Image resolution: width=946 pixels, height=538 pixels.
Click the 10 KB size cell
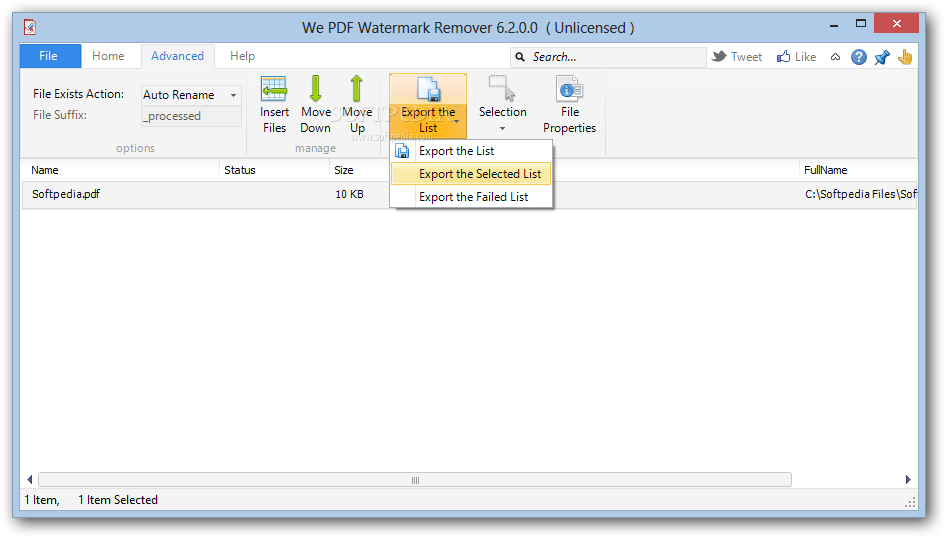349,194
